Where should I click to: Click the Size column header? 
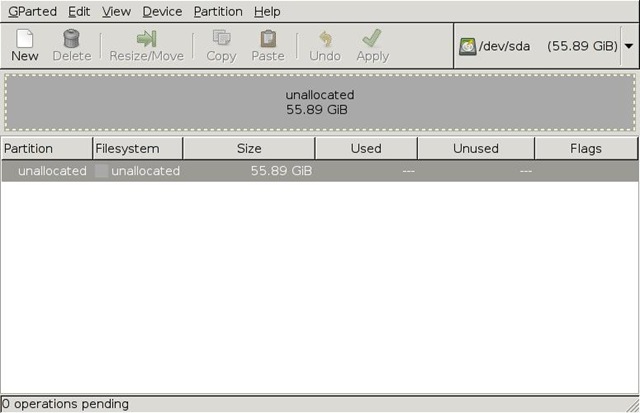[249, 149]
